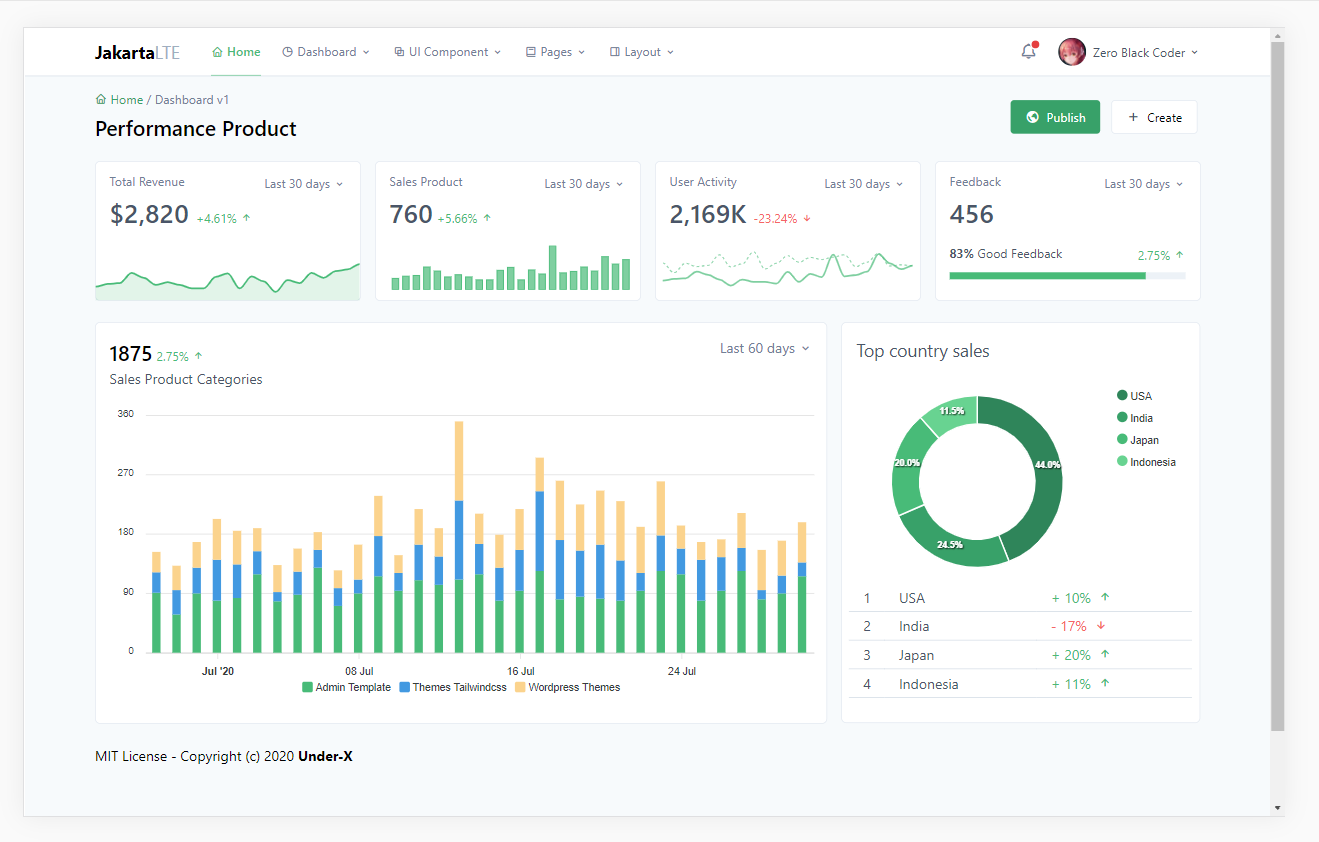1319x842 pixels.
Task: Click the up arrow beside 1875 2.75%
Action: tap(198, 355)
